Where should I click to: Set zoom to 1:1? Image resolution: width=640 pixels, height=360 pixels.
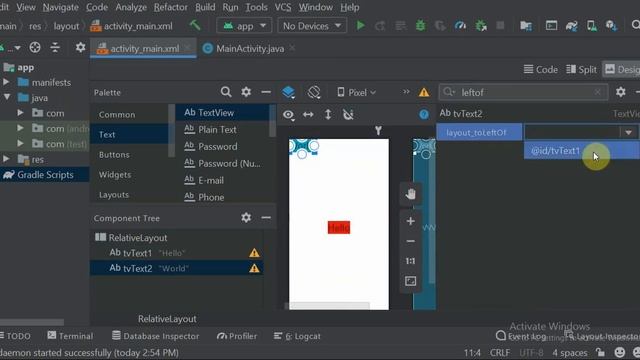410,261
